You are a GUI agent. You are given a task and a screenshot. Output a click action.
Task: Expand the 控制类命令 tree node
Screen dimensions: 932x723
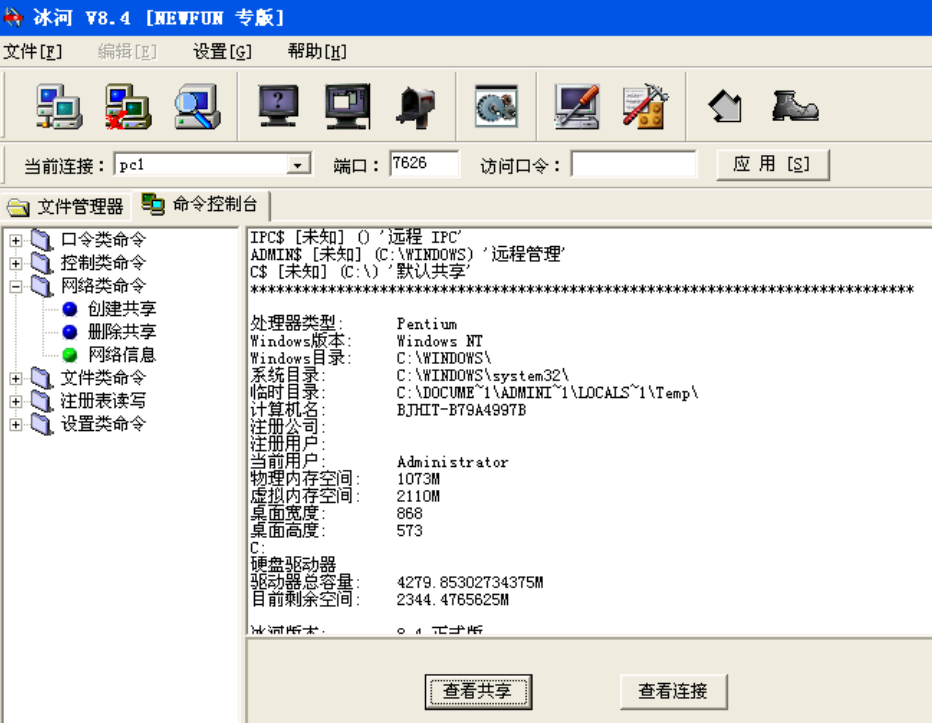16,264
